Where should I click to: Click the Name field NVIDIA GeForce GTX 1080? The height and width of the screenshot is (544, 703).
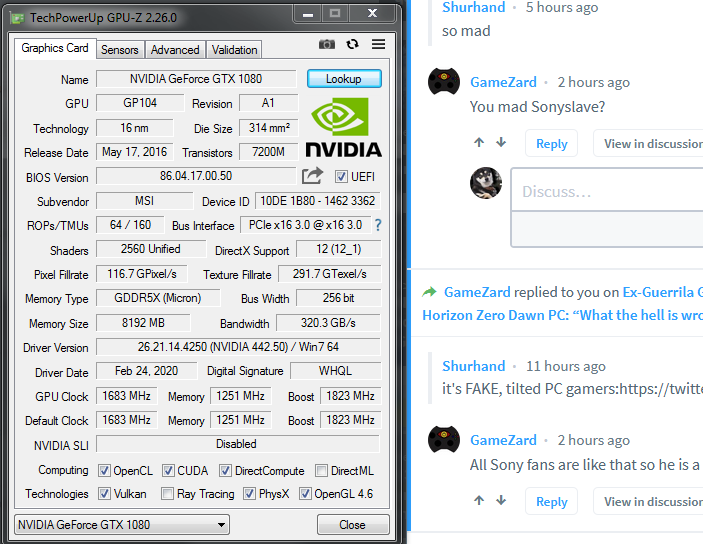196,79
